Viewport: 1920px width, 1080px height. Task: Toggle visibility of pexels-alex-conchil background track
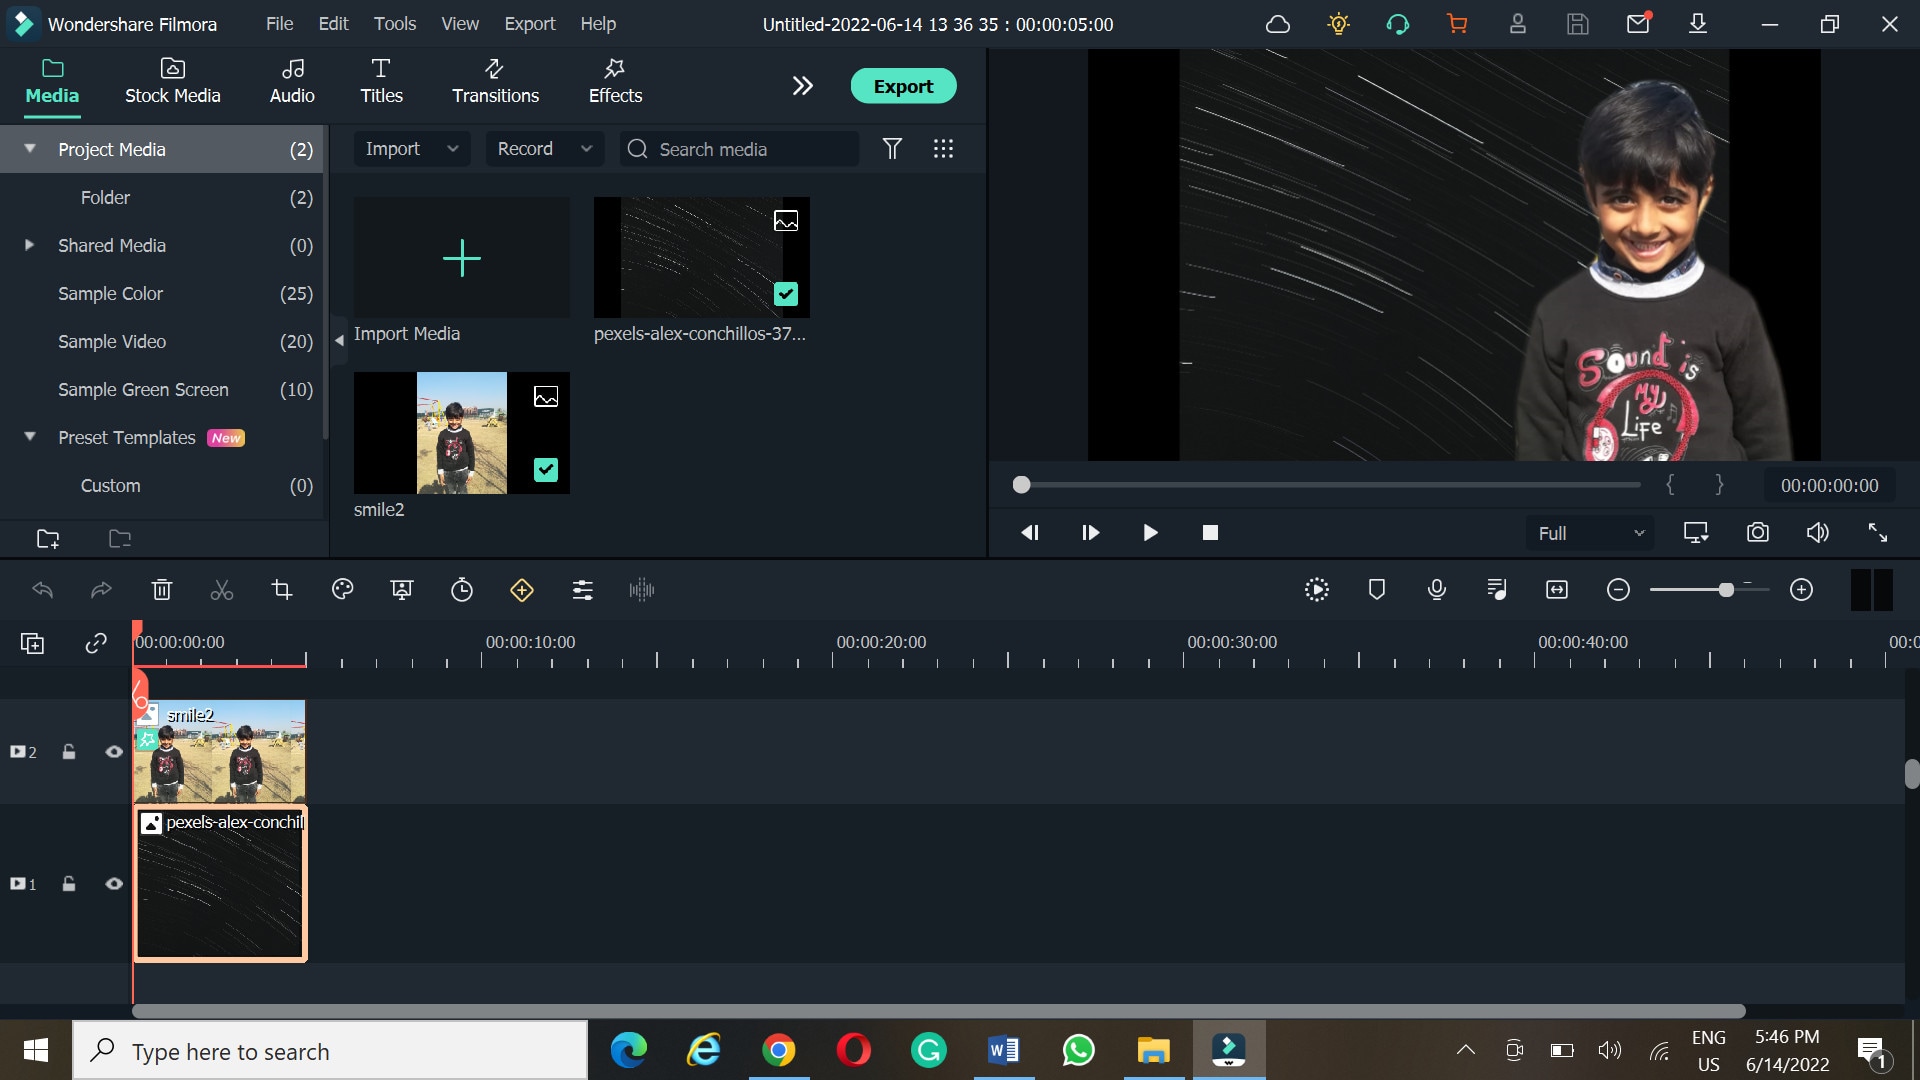pyautogui.click(x=113, y=884)
